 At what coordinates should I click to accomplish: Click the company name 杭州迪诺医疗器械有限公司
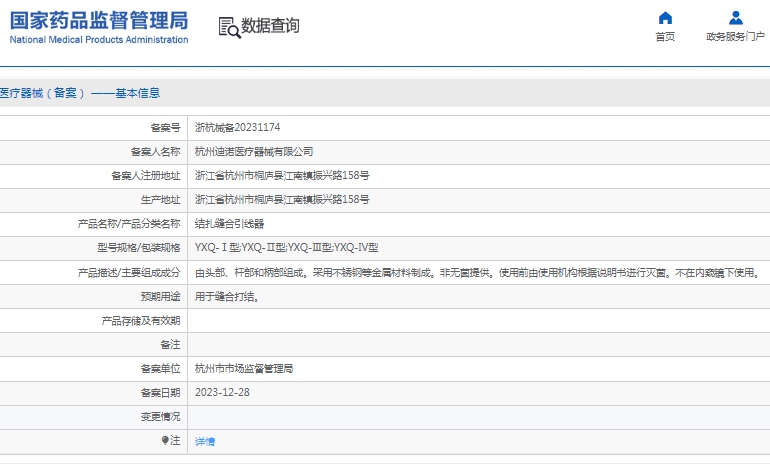[x=254, y=152]
